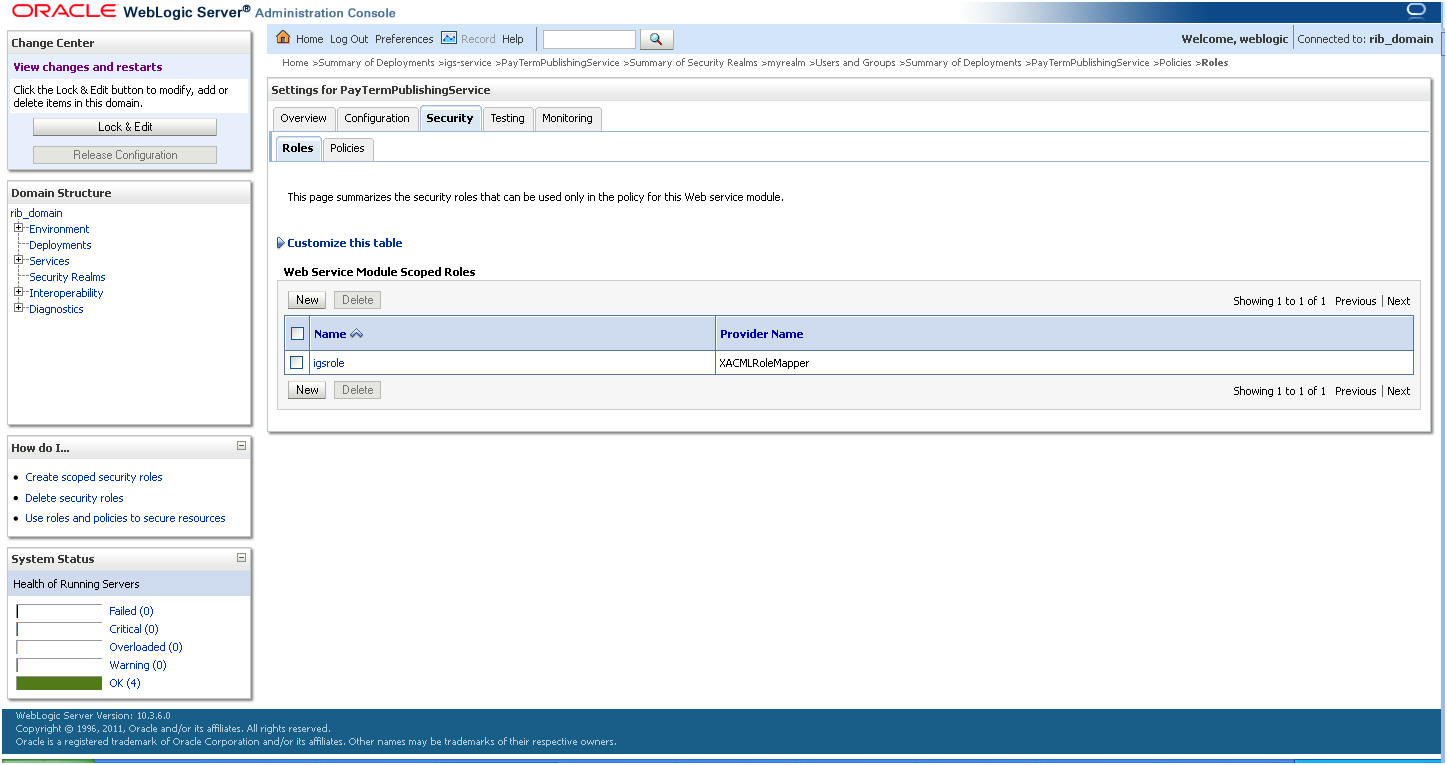Screen dimensions: 1447x765
Task: Collapse the System Status panel
Action: pyautogui.click(x=241, y=558)
